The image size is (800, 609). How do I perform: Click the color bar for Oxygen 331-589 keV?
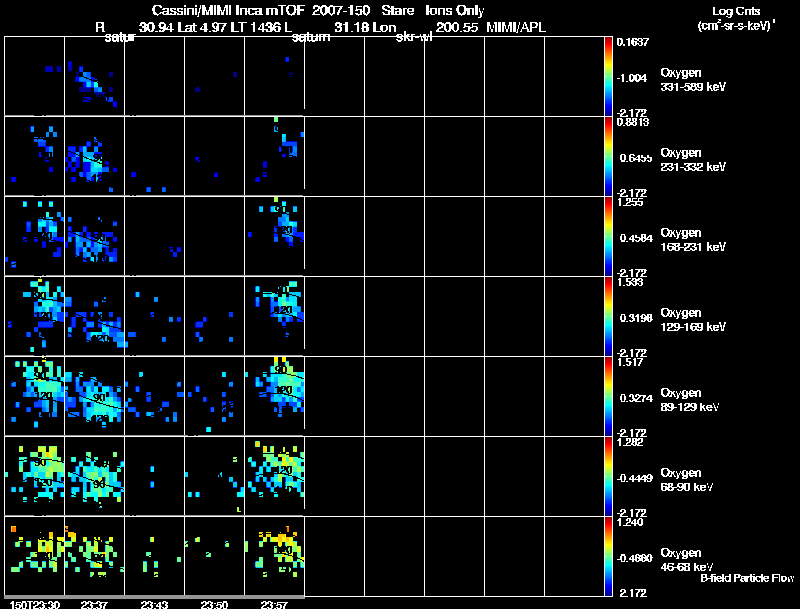click(608, 77)
